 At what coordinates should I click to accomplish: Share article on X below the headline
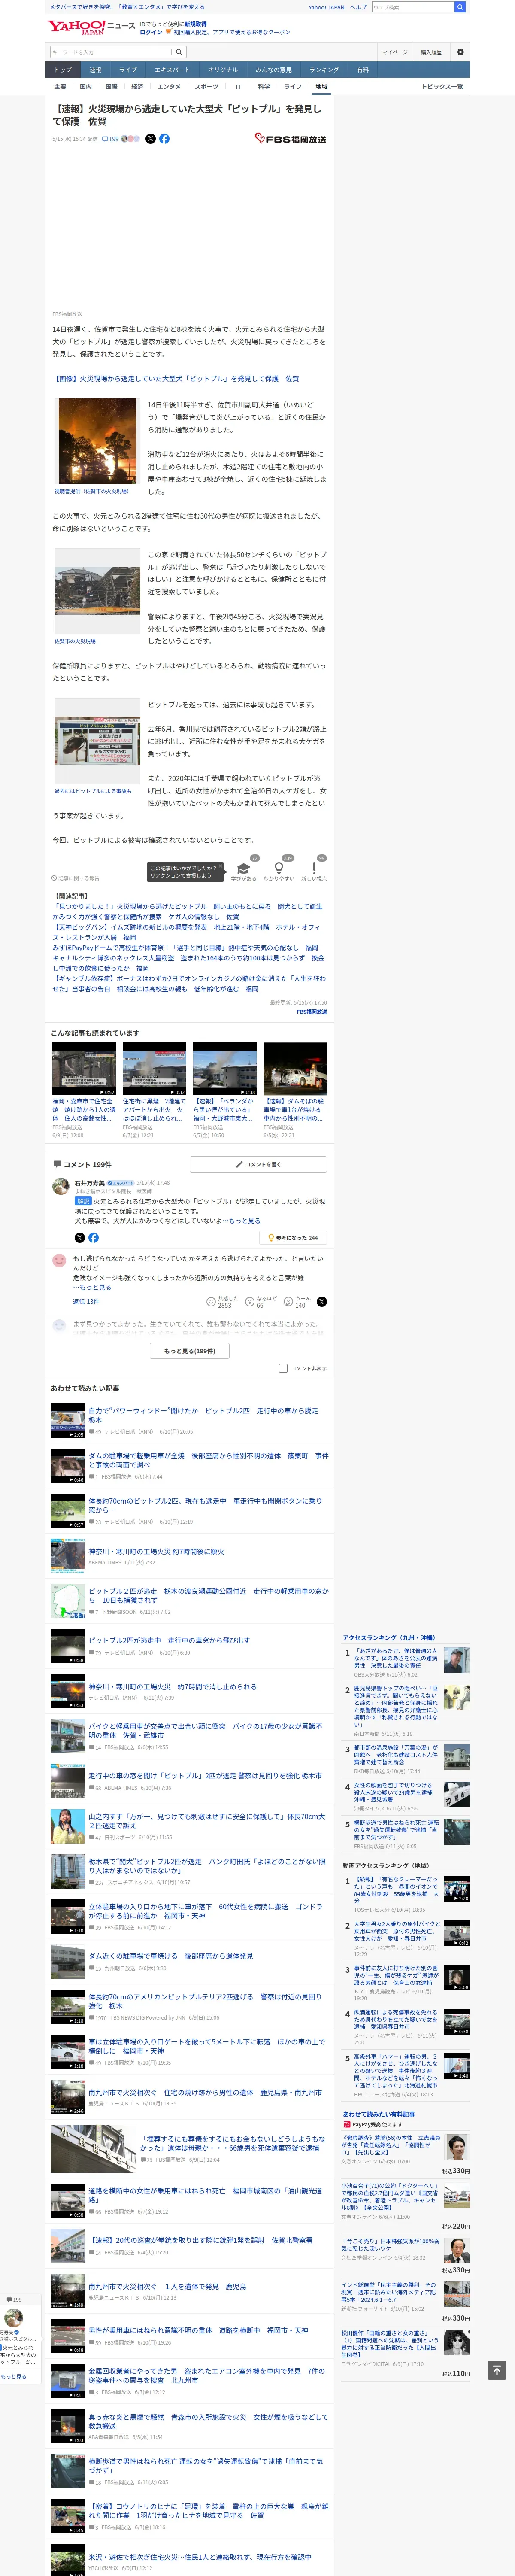151,139
